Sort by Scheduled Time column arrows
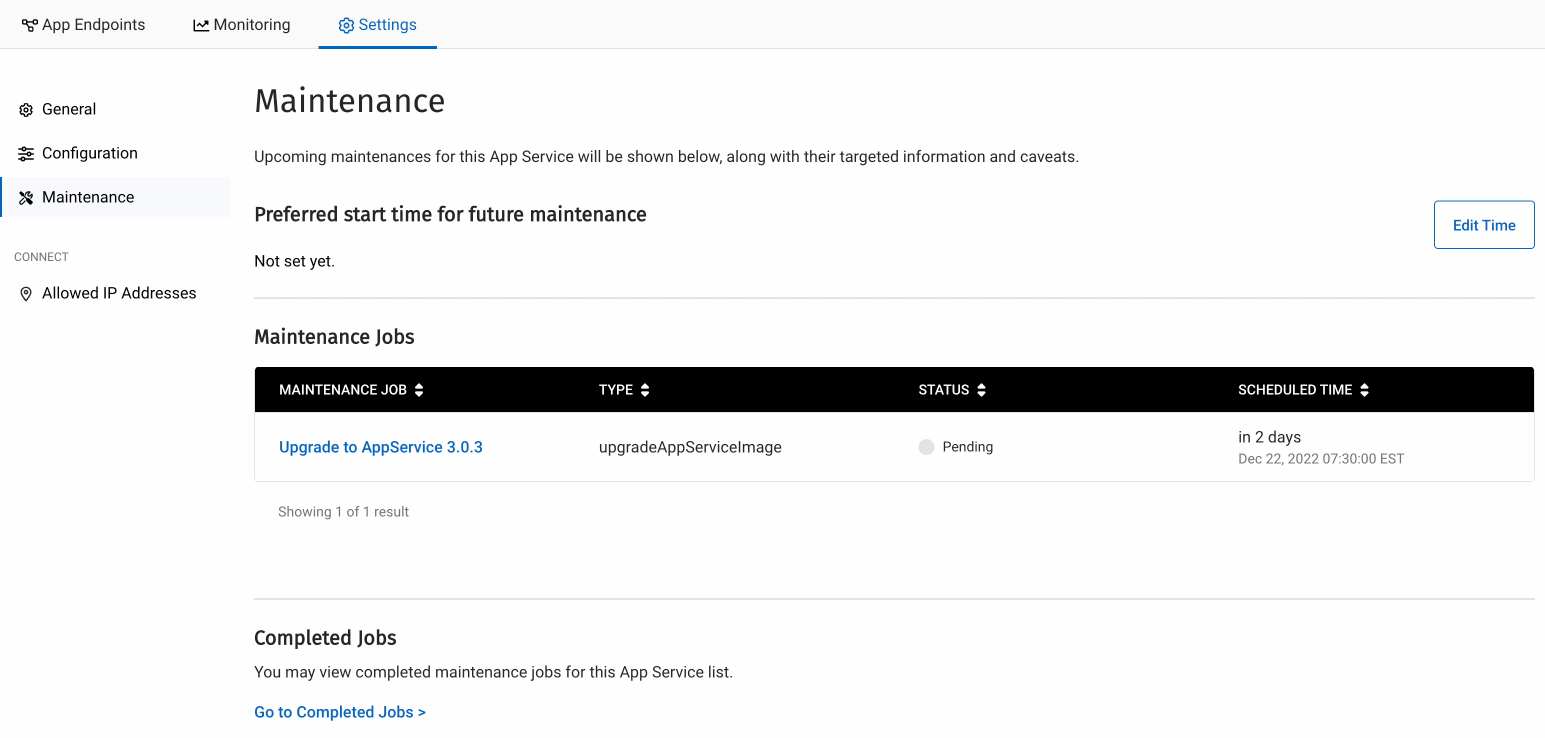This screenshot has height=738, width=1545. click(x=1364, y=390)
